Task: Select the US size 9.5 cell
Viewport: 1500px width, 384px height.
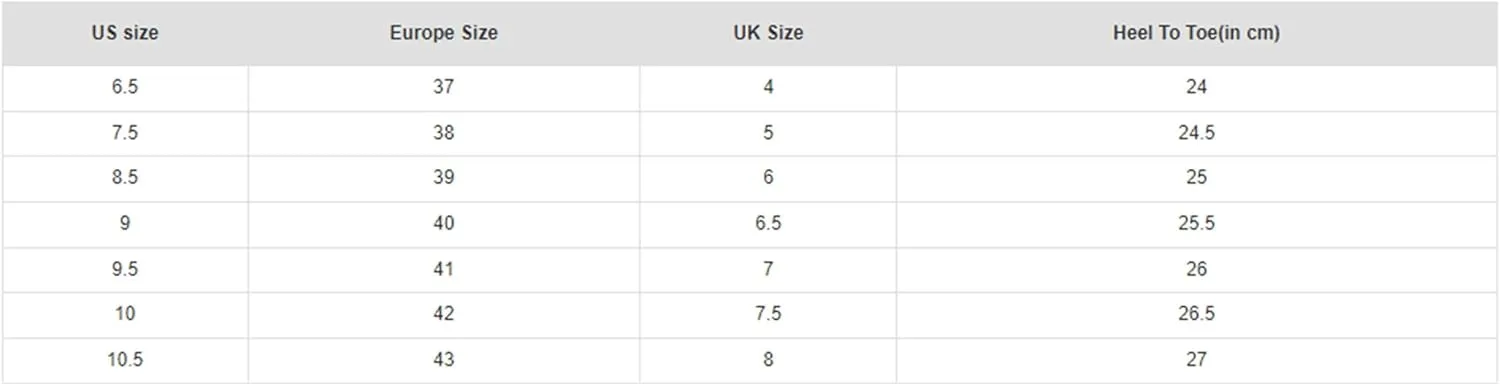Action: [x=125, y=269]
